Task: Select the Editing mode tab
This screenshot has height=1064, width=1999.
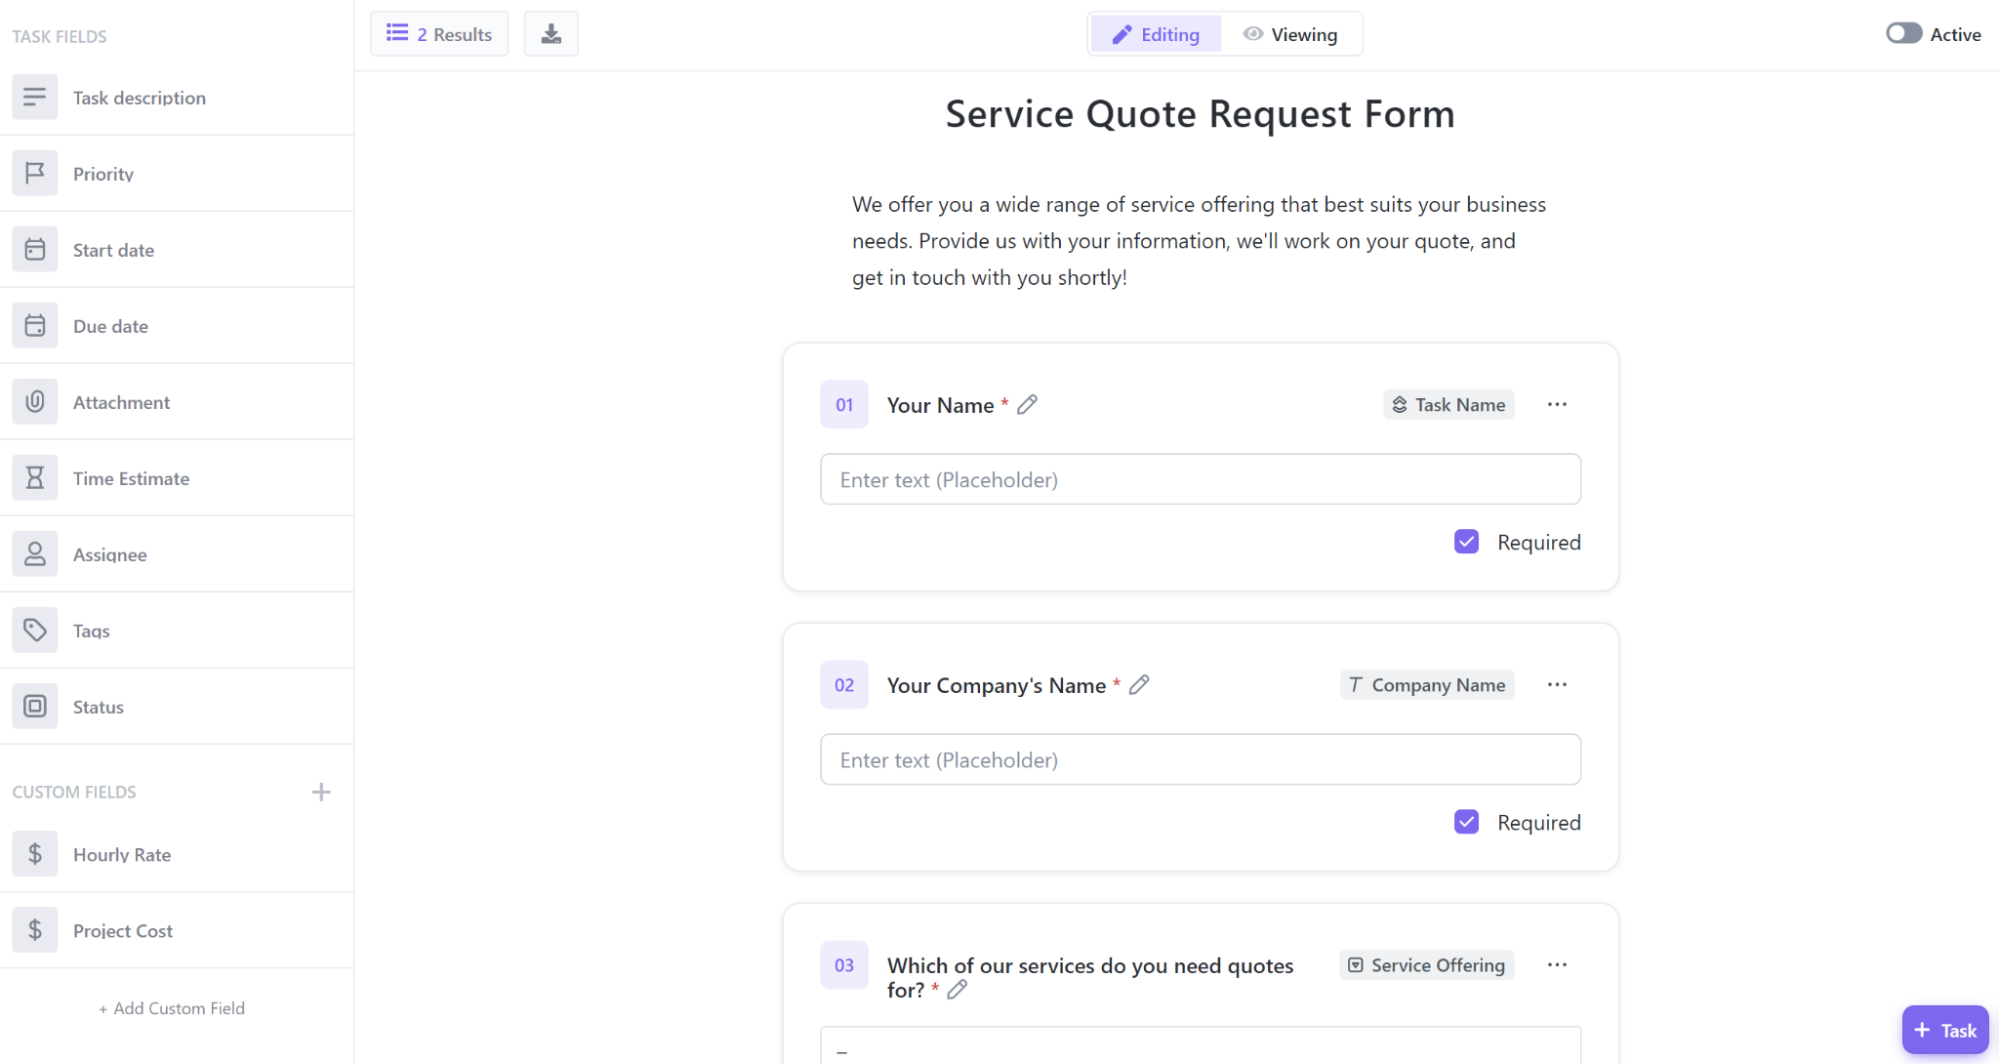Action: click(x=1156, y=35)
